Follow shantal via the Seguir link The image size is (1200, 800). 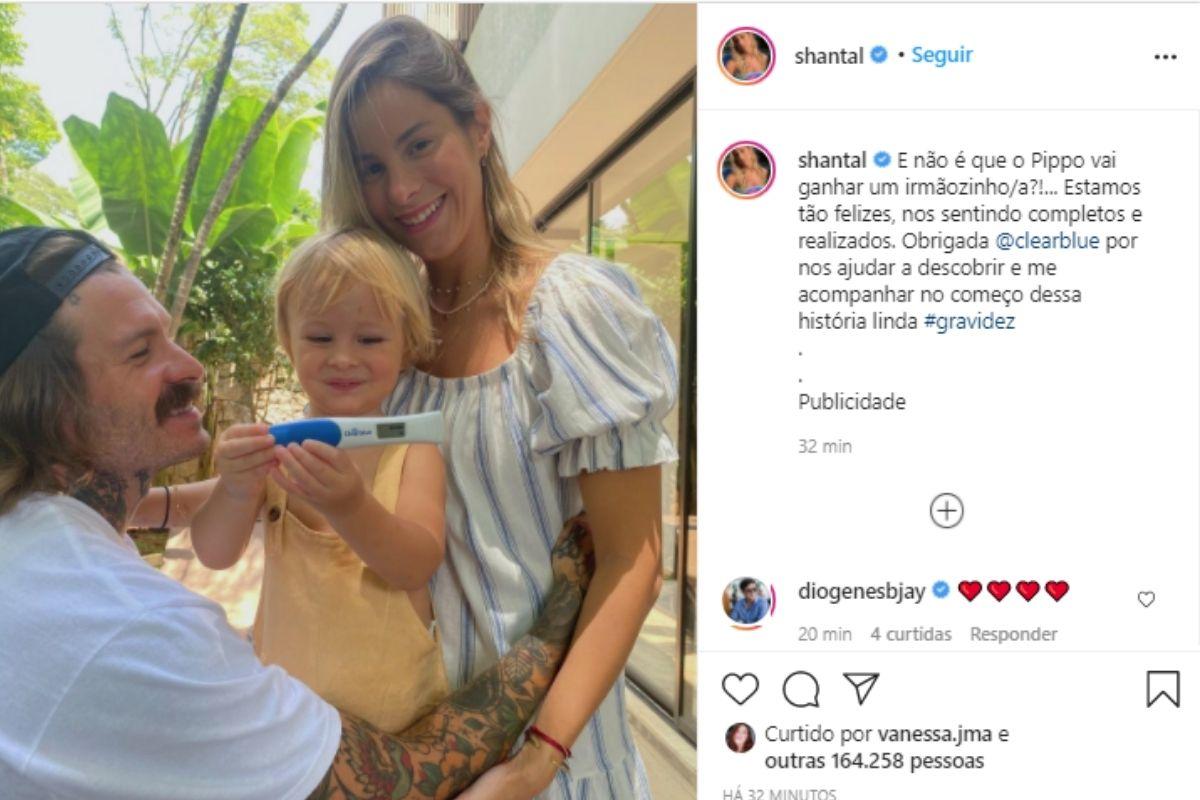point(942,56)
